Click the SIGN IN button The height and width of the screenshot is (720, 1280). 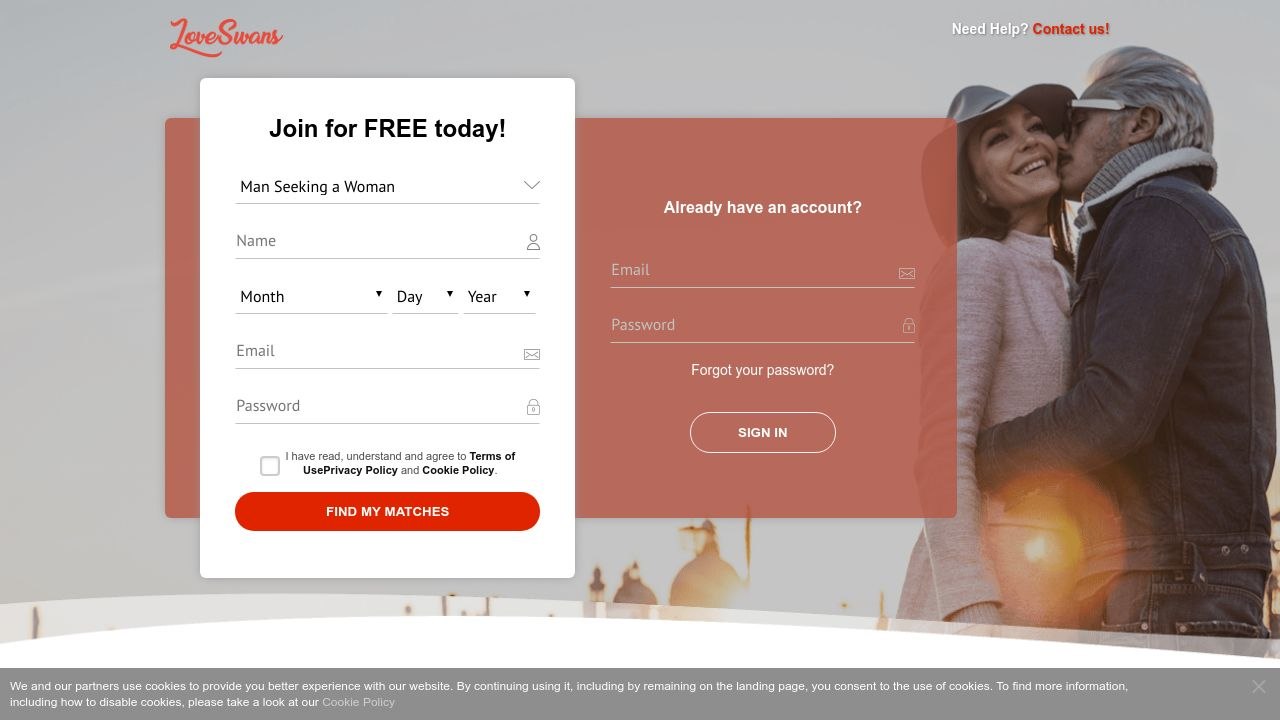(763, 432)
